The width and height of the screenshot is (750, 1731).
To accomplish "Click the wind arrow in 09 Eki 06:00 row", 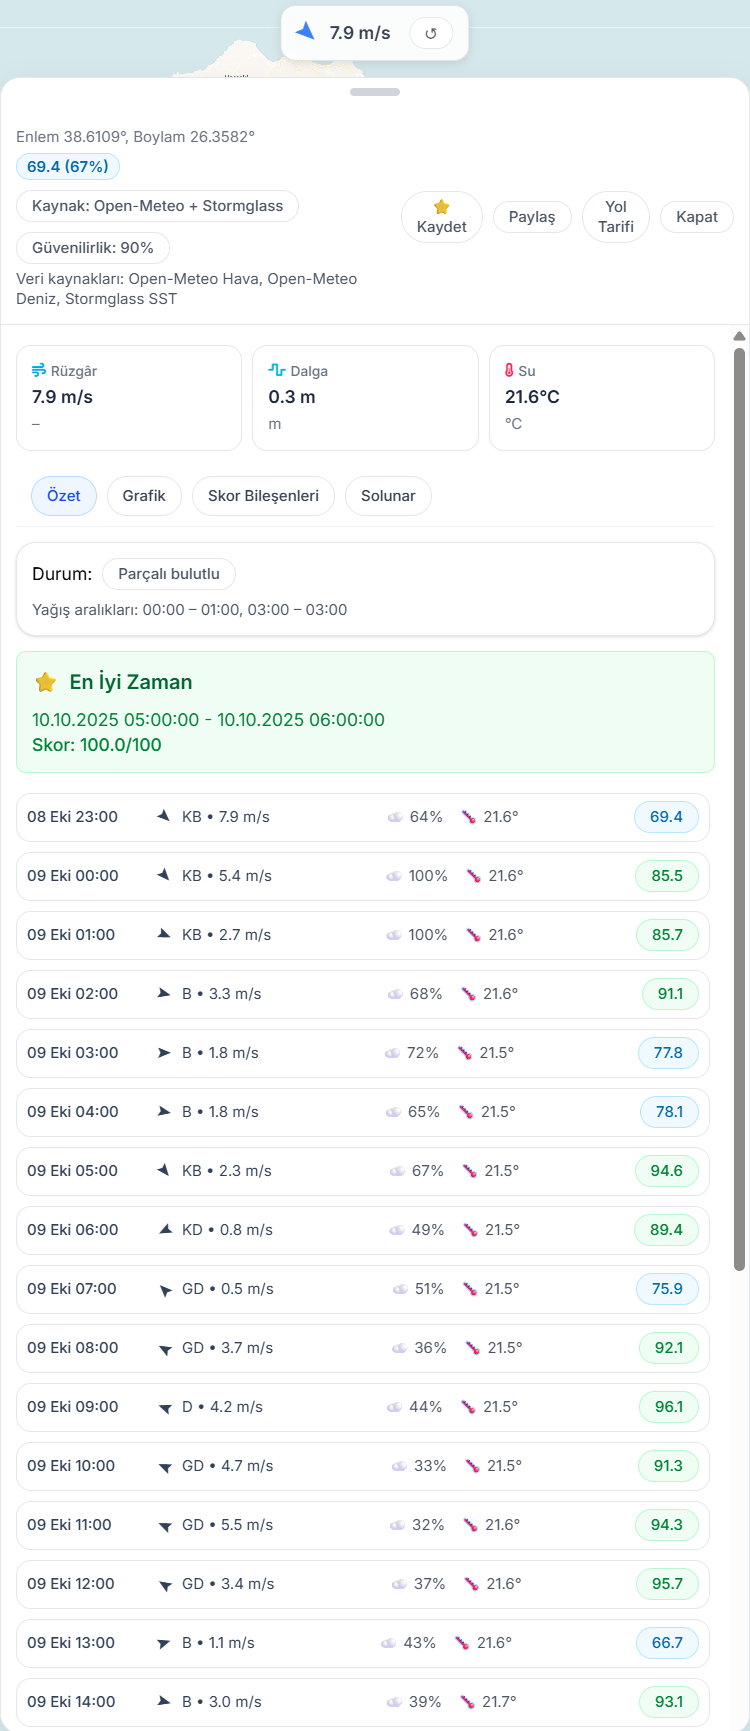I will [166, 1229].
